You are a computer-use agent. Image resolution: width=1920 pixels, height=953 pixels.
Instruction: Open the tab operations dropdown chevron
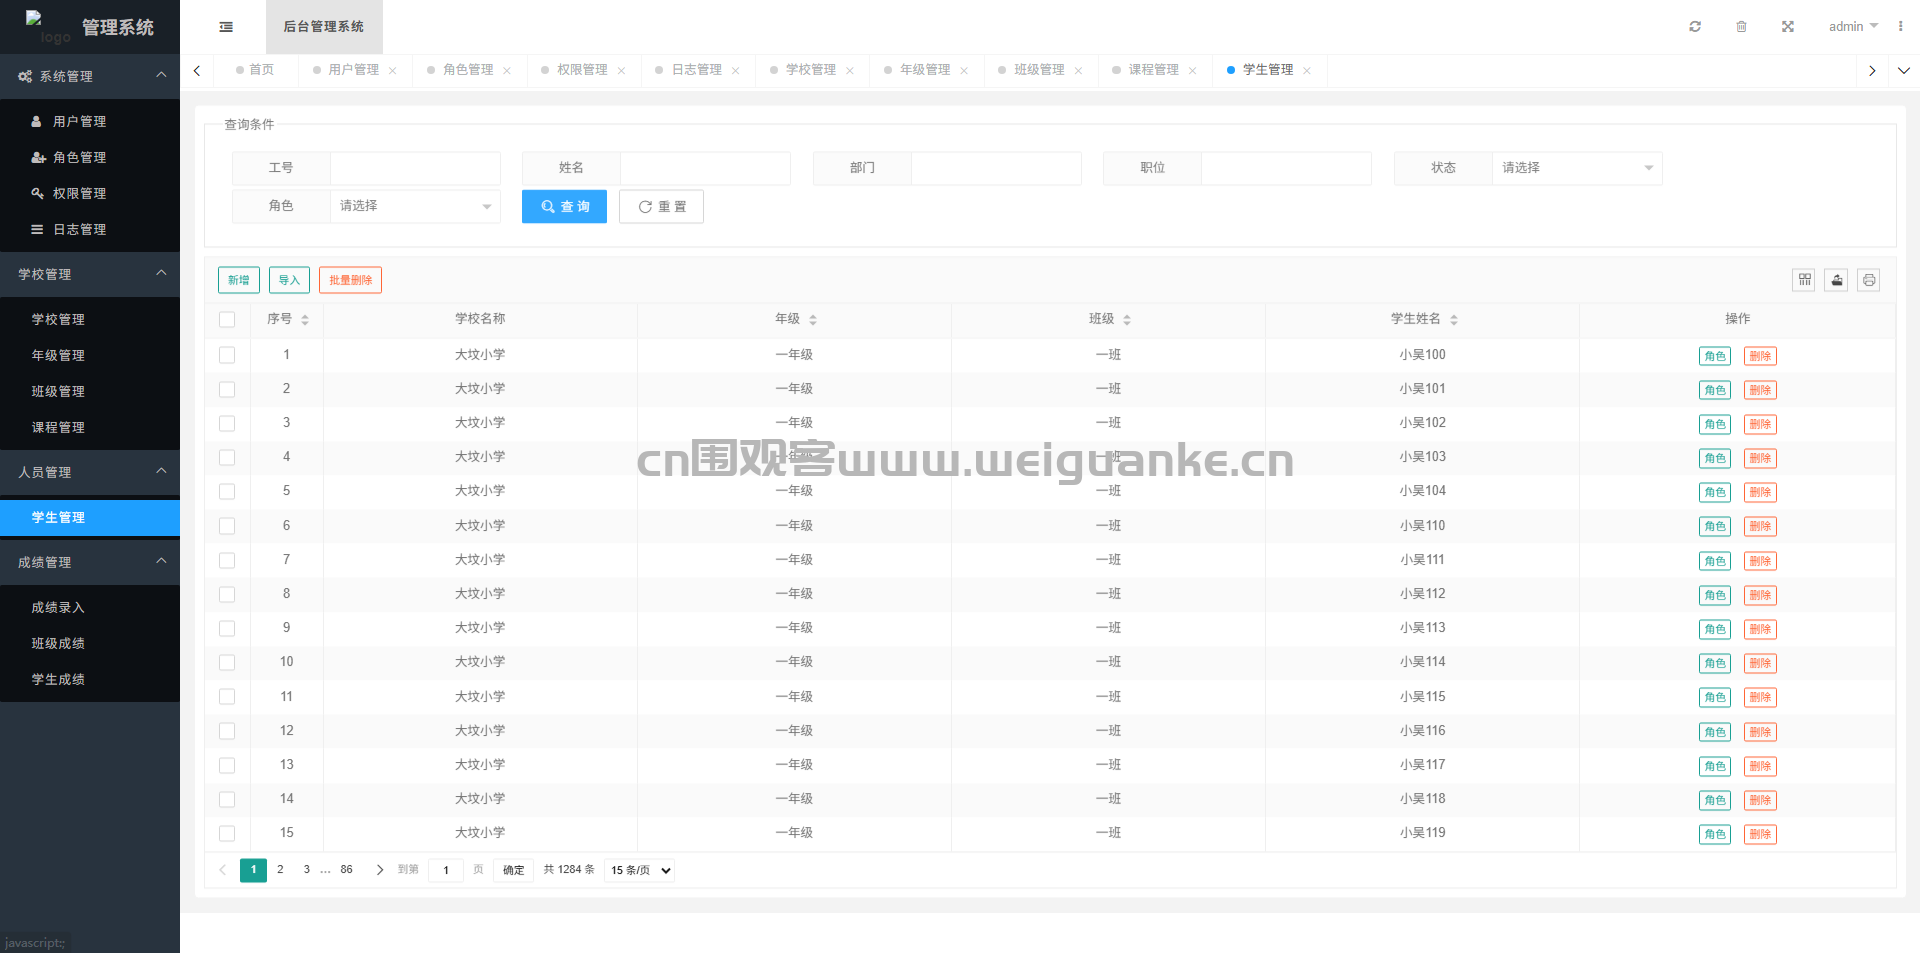click(1903, 70)
